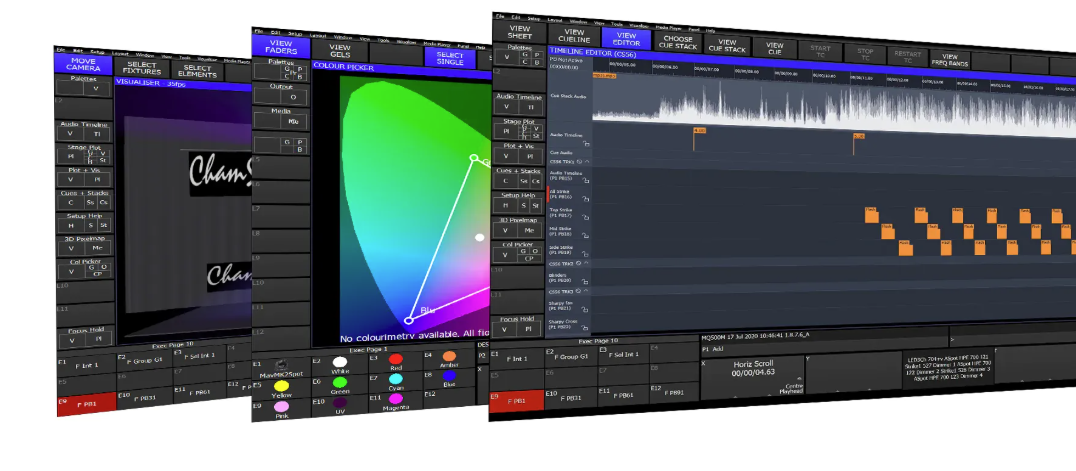Click STOP TC button
The image size is (1076, 471).
click(x=865, y=54)
